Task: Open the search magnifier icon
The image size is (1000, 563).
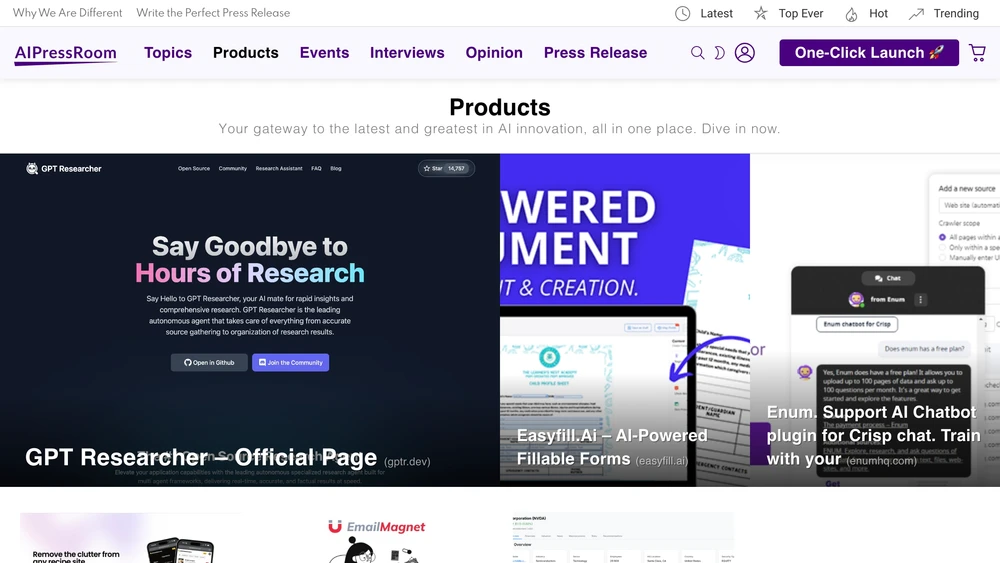Action: (x=698, y=53)
